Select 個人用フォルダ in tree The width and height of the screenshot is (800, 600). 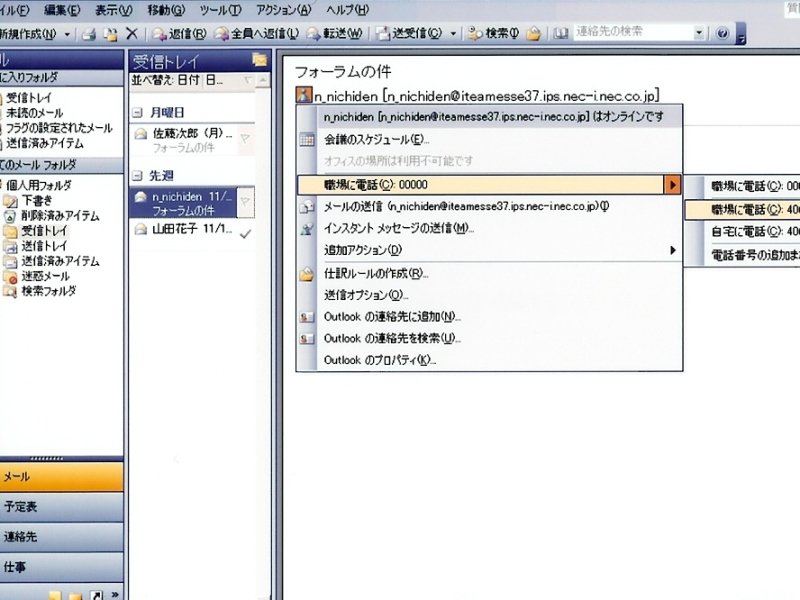point(38,185)
